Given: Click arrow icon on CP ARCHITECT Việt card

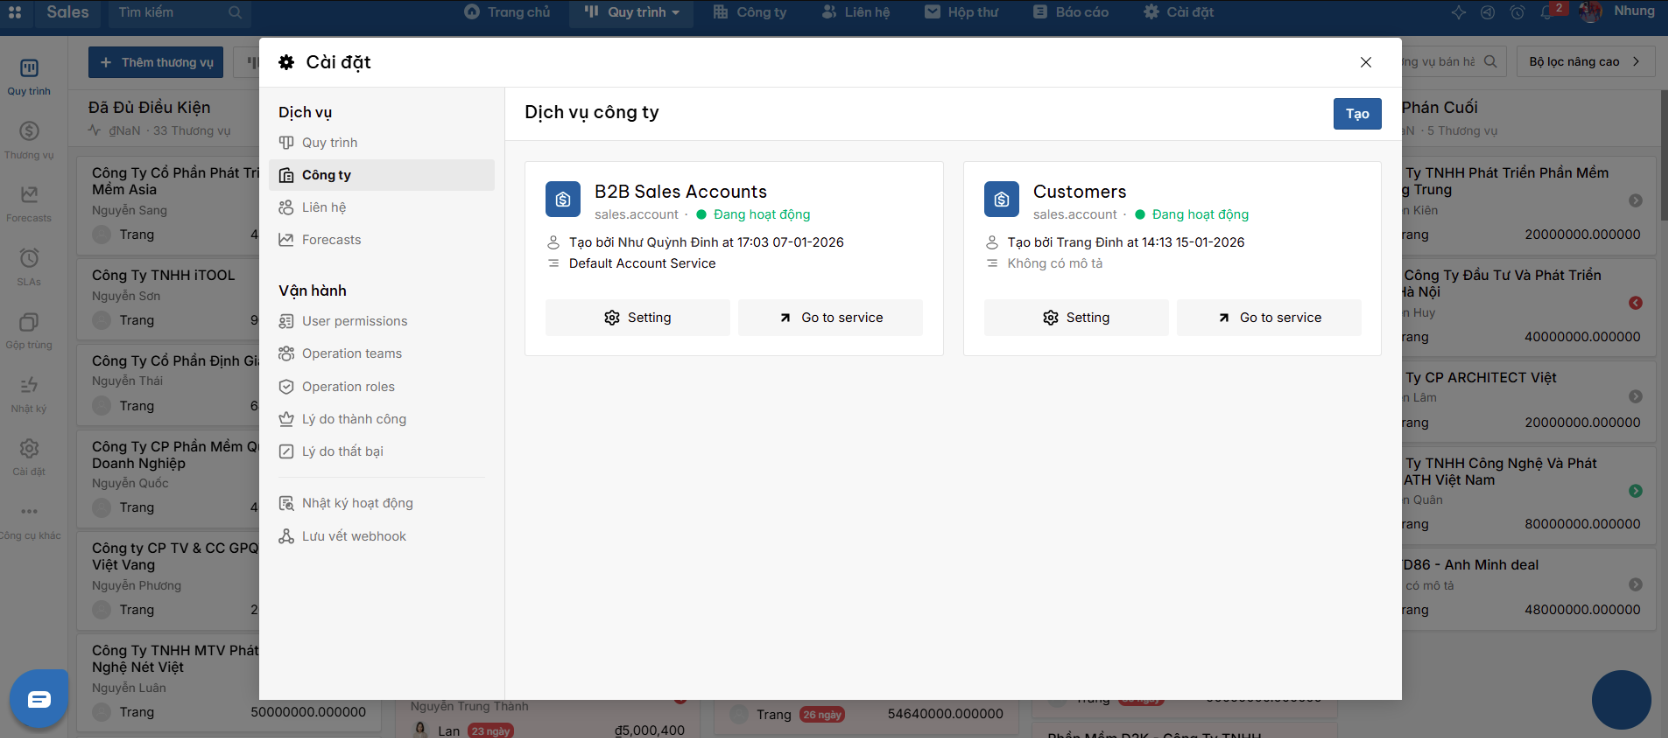Looking at the screenshot, I should 1635,397.
